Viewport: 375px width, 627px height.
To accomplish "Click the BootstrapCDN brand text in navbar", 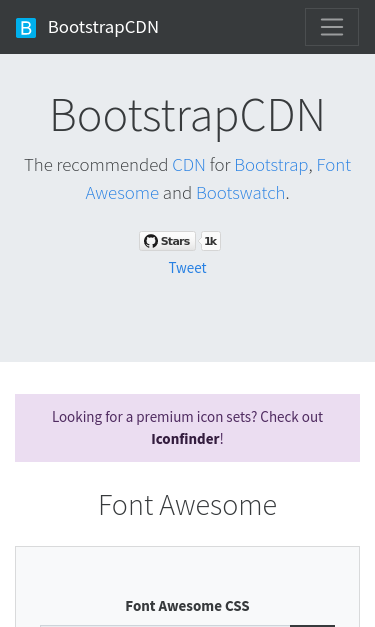I will 103,27.
